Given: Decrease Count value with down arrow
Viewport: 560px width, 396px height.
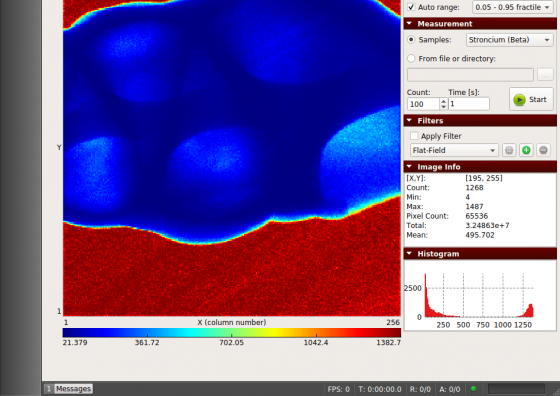Looking at the screenshot, I should click(443, 107).
